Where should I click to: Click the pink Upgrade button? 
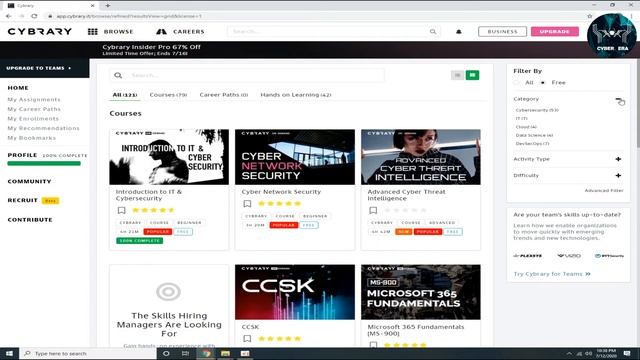point(555,31)
